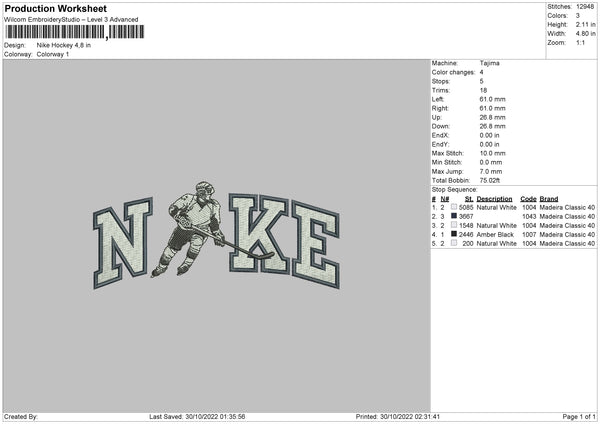Viewport: 600px width, 424px height.
Task: Click the Color changes value 4
Action: [481, 72]
